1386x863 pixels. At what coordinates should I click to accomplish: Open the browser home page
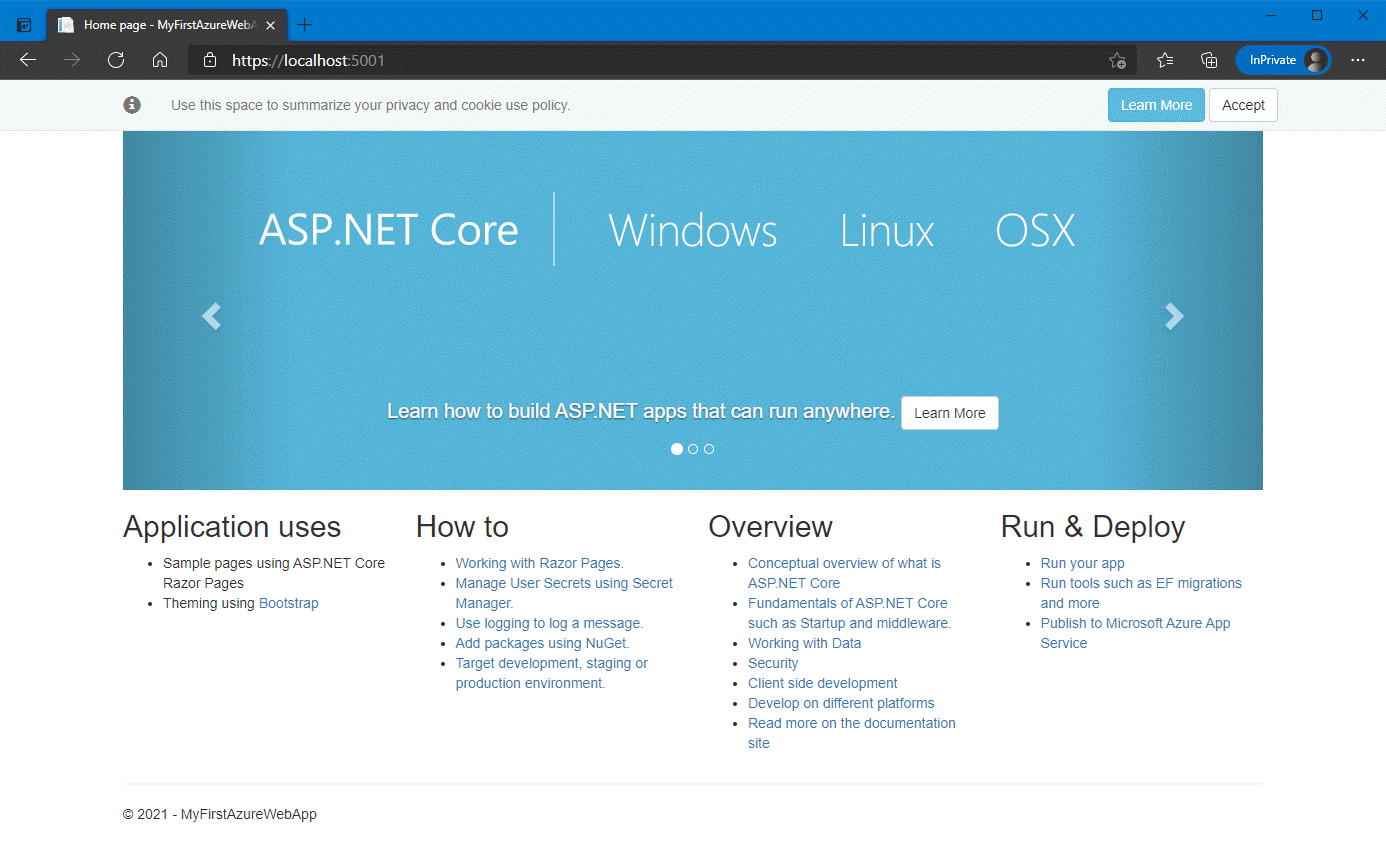(160, 60)
